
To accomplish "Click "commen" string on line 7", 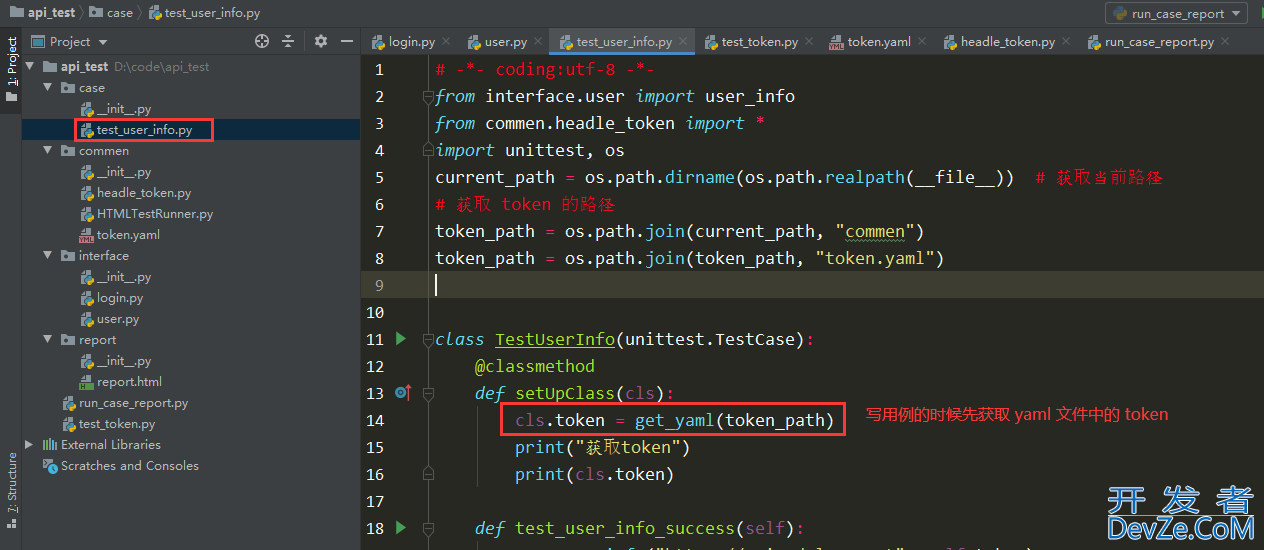I will [x=880, y=231].
